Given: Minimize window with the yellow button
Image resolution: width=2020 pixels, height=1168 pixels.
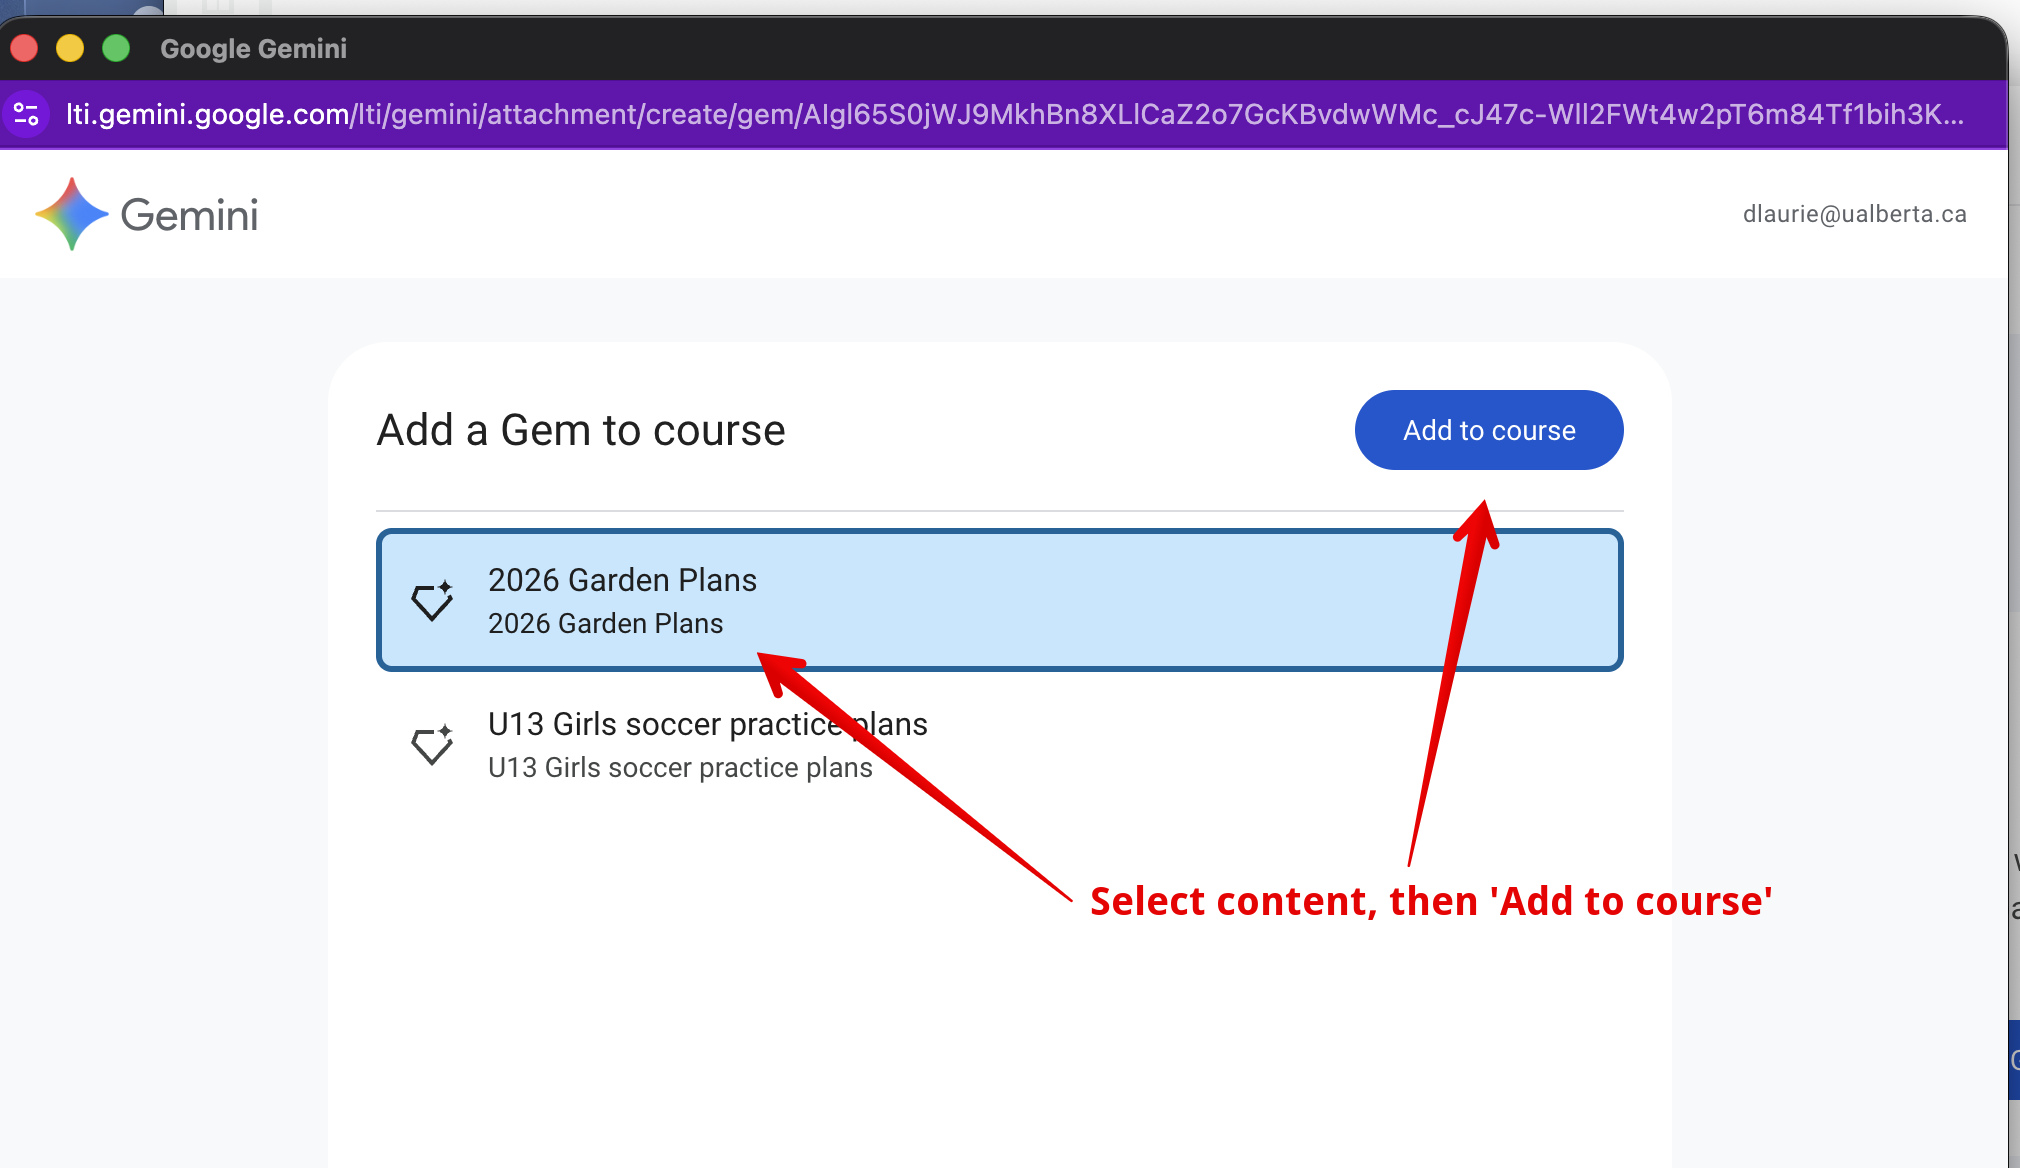Looking at the screenshot, I should click(x=70, y=48).
